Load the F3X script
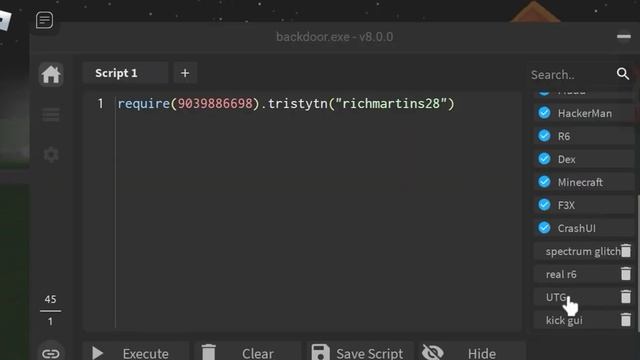 point(584,205)
